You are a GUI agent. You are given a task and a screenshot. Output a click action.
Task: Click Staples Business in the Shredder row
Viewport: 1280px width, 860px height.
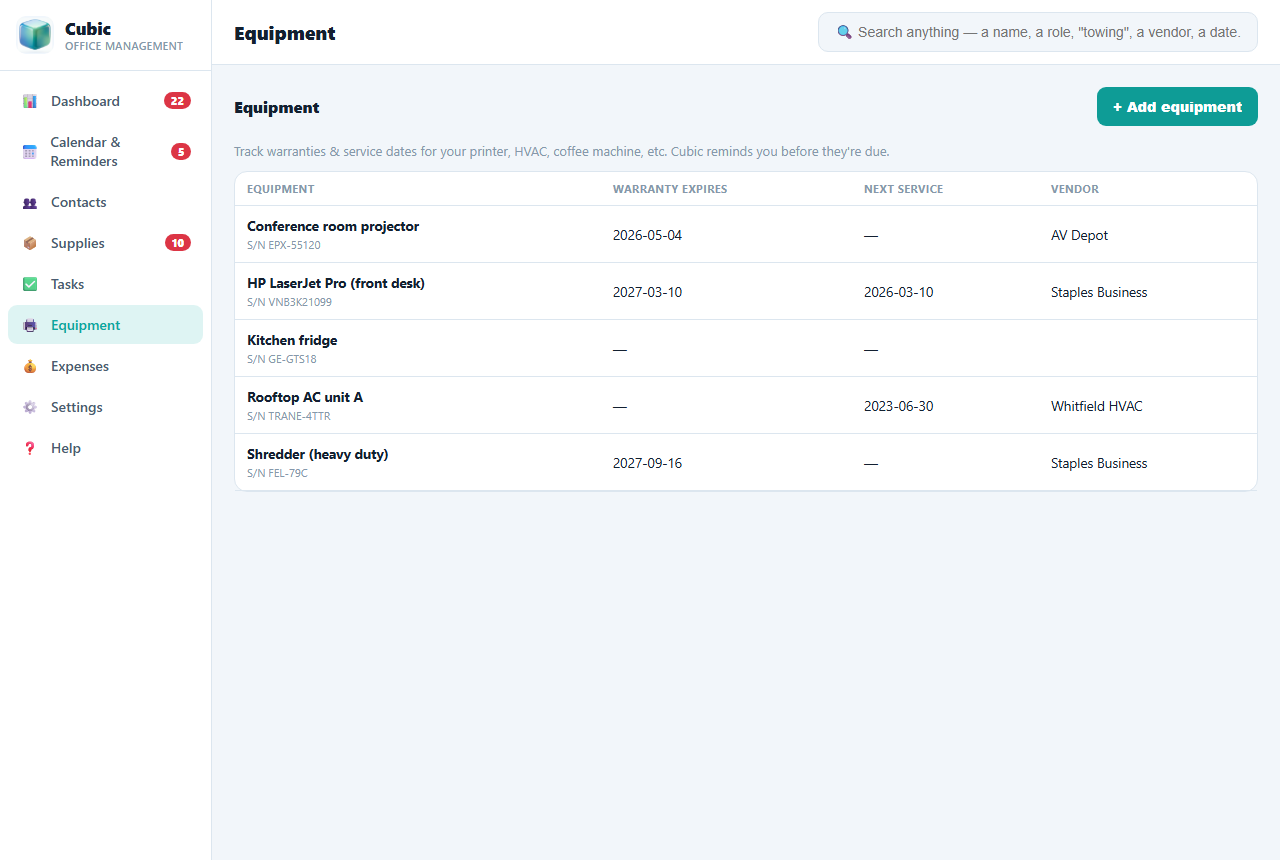tap(1099, 463)
